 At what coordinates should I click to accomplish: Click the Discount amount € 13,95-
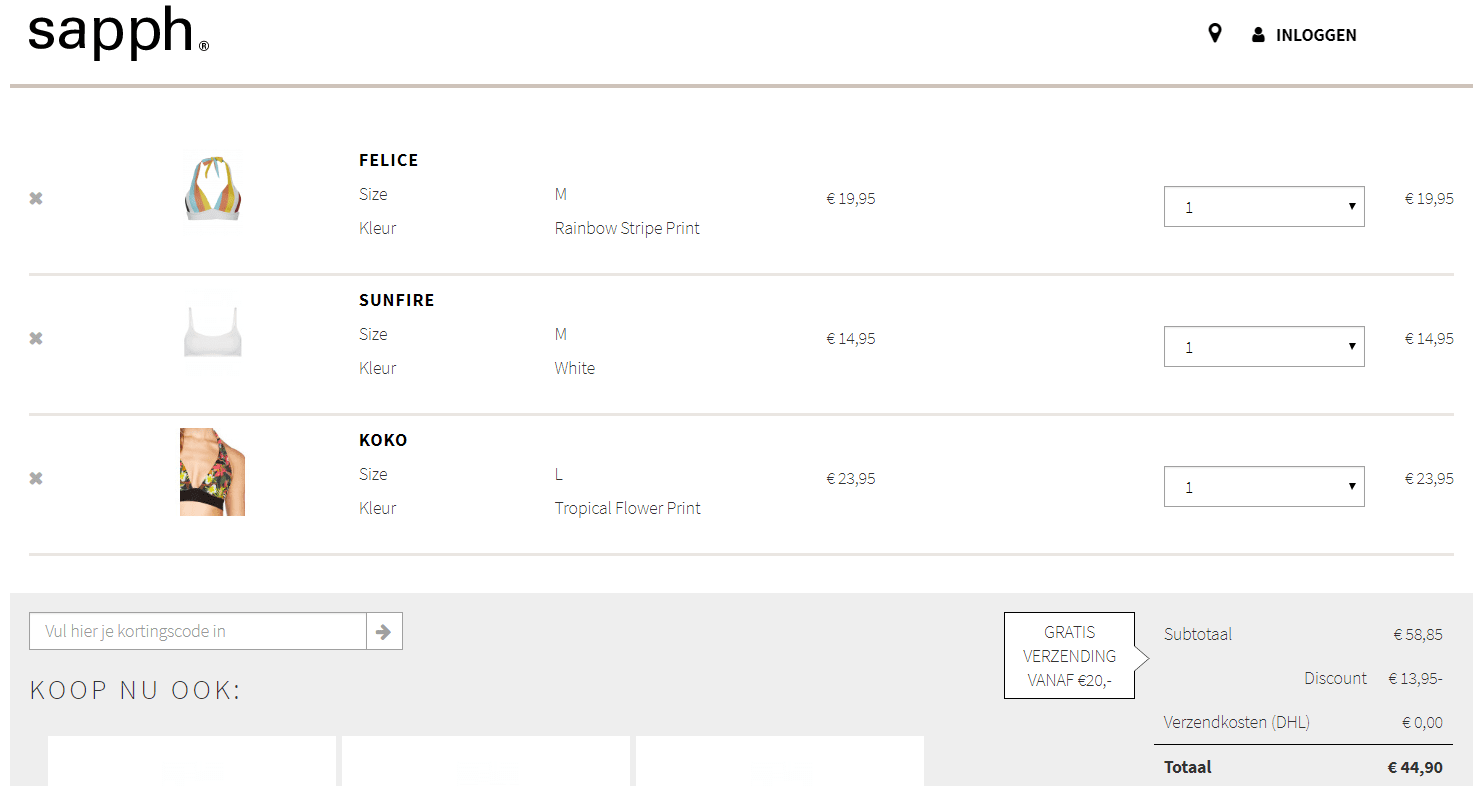point(1415,678)
